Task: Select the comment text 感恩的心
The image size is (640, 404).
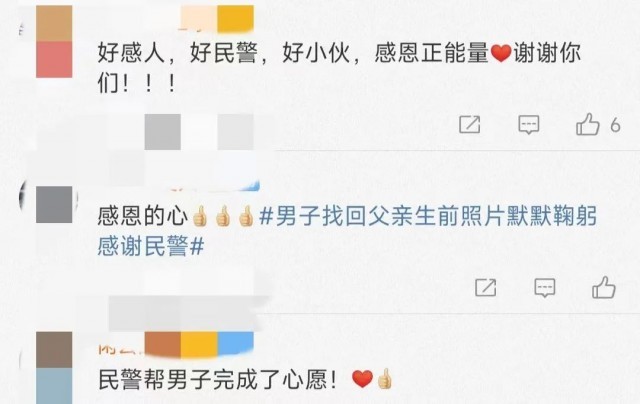Action: pos(142,216)
